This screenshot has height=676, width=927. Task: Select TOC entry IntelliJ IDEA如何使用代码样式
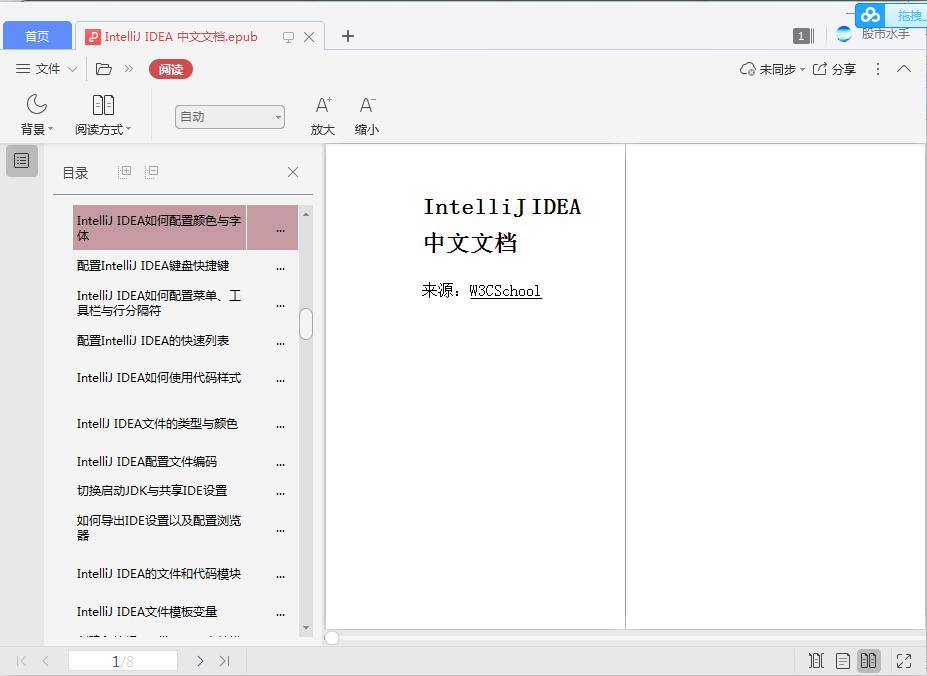pyautogui.click(x=158, y=378)
